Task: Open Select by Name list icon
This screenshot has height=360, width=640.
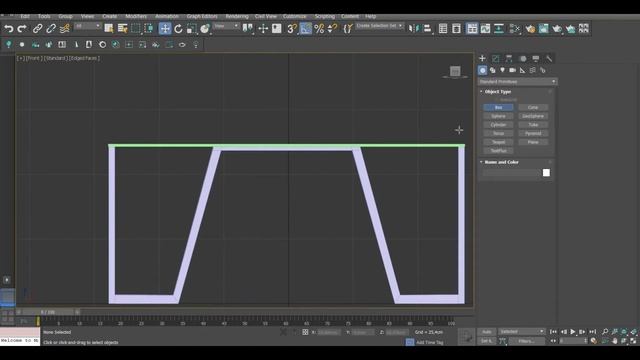Action: tap(122, 29)
